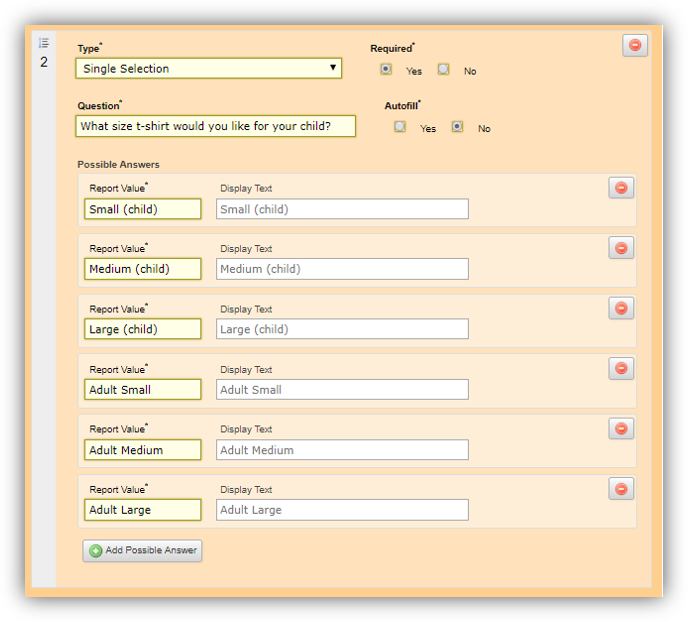The width and height of the screenshot is (688, 622).
Task: Click the reorder handle icon above number 2
Action: click(x=44, y=43)
